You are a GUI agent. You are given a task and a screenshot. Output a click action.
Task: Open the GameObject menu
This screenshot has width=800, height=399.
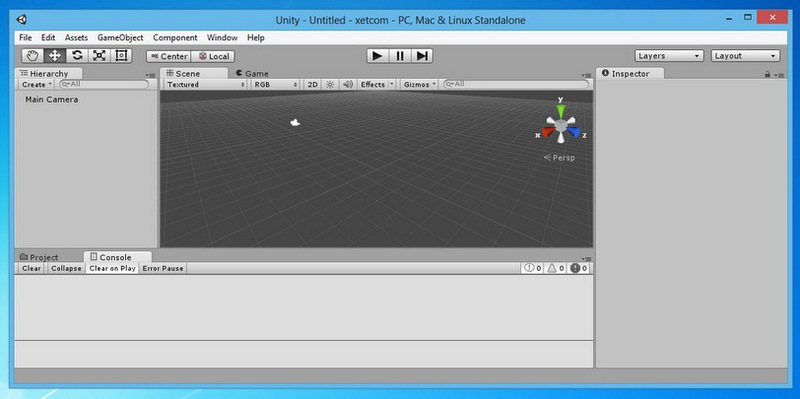coord(120,38)
